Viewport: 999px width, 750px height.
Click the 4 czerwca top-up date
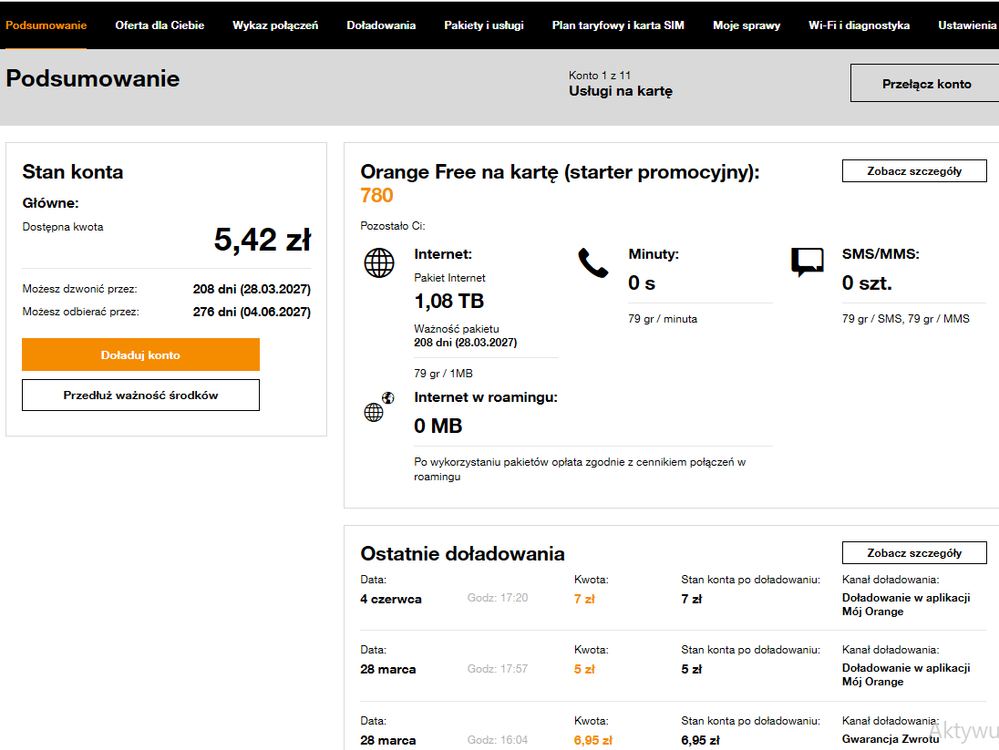391,599
